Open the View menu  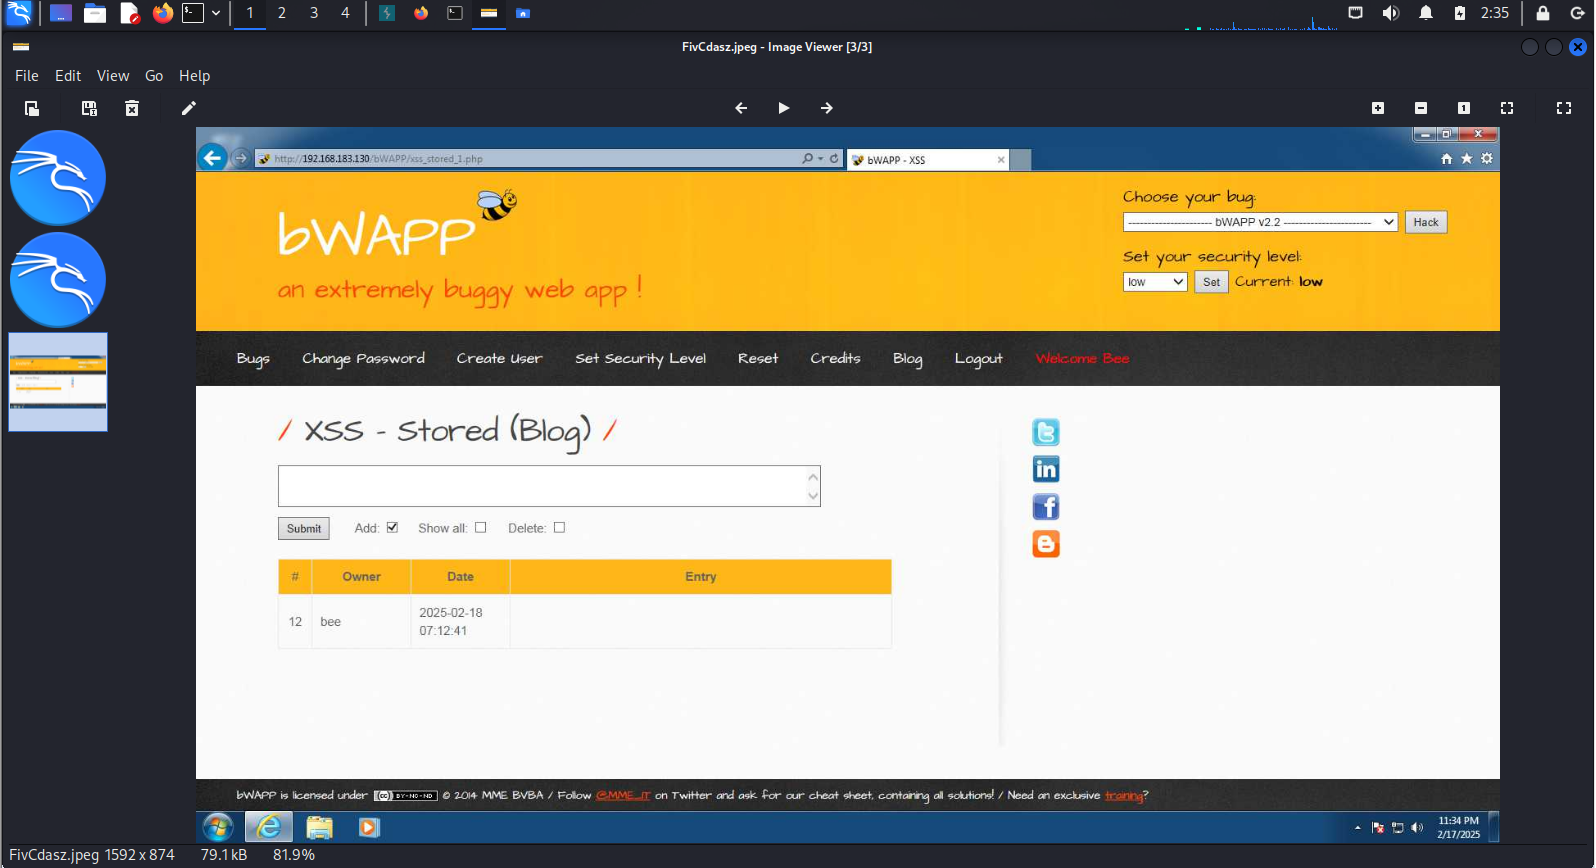113,76
